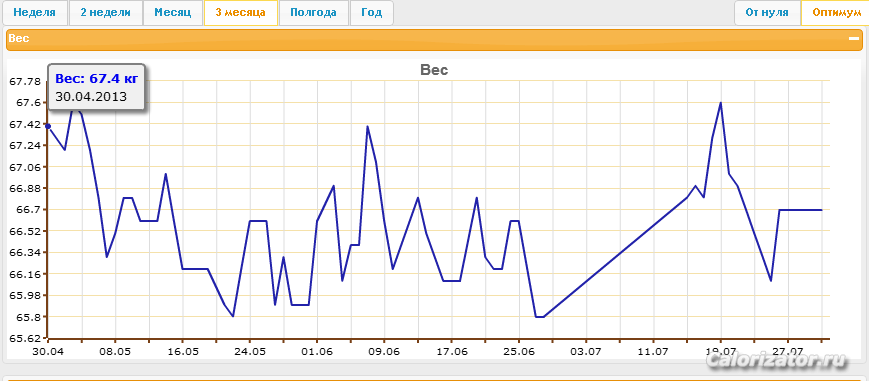Viewport: 869px width, 381px height.
Task: Click x-axis date label 03.07
Action: pos(586,351)
